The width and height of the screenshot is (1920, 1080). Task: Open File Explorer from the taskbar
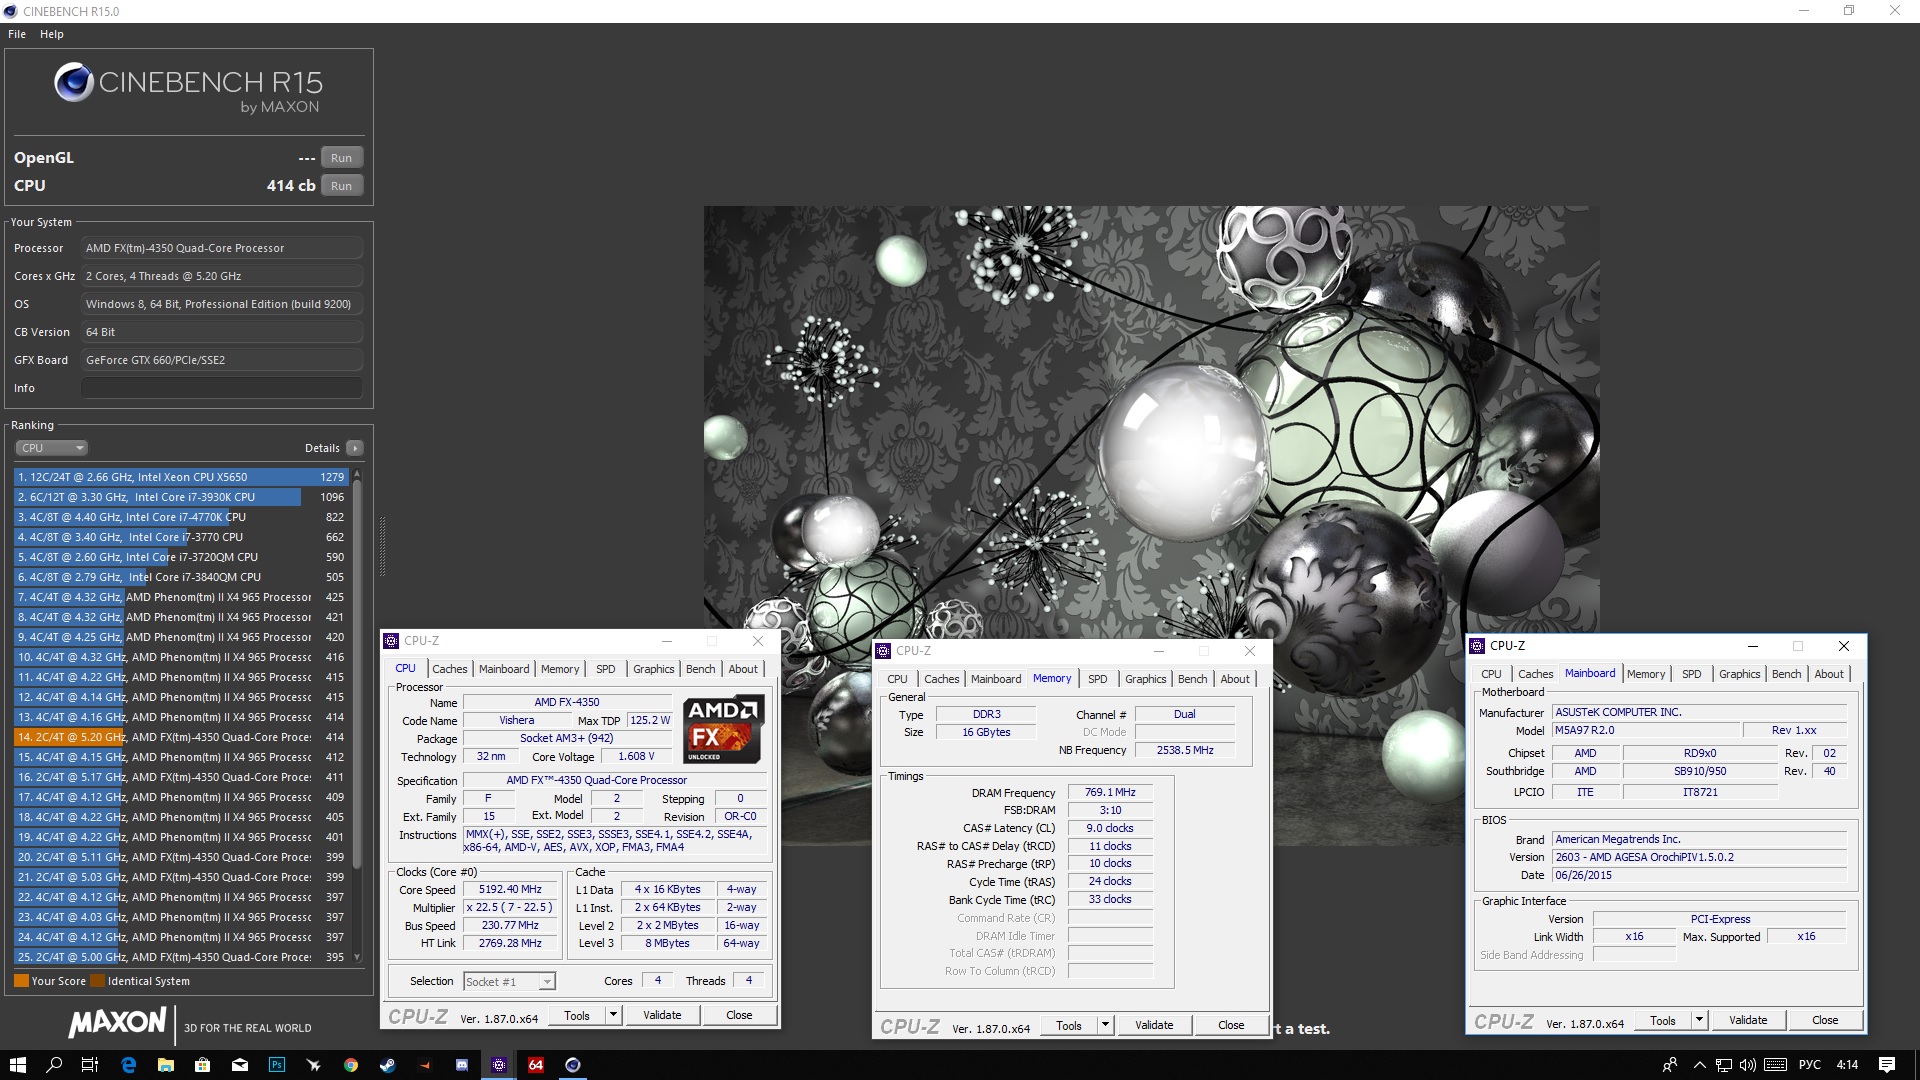pyautogui.click(x=165, y=1065)
